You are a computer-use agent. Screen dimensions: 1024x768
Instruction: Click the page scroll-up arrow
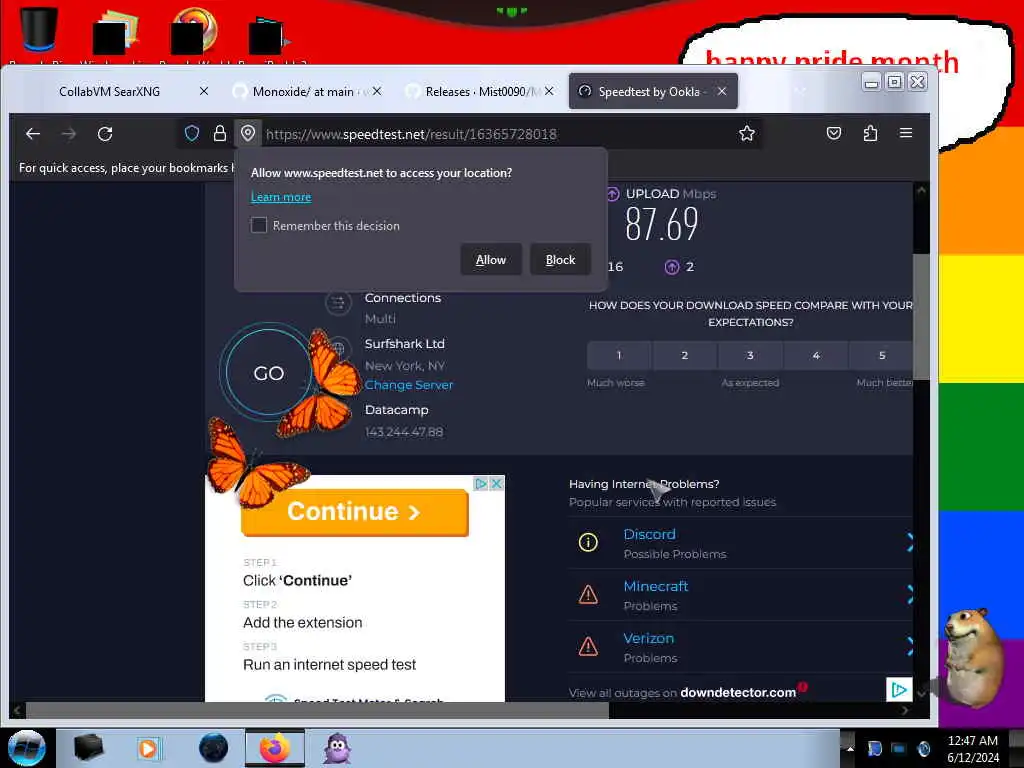(x=921, y=191)
